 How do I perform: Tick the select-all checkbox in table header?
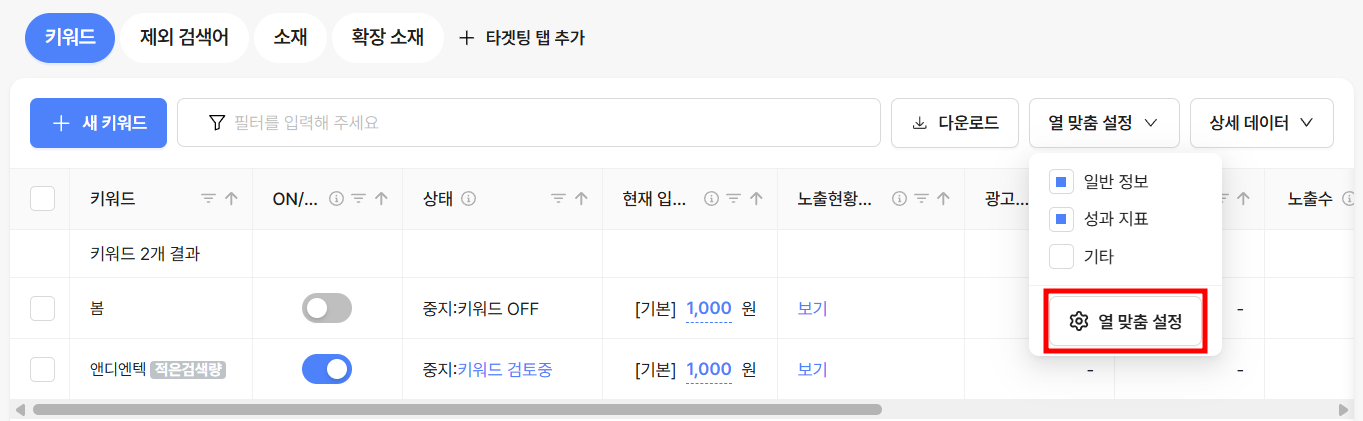(x=42, y=199)
